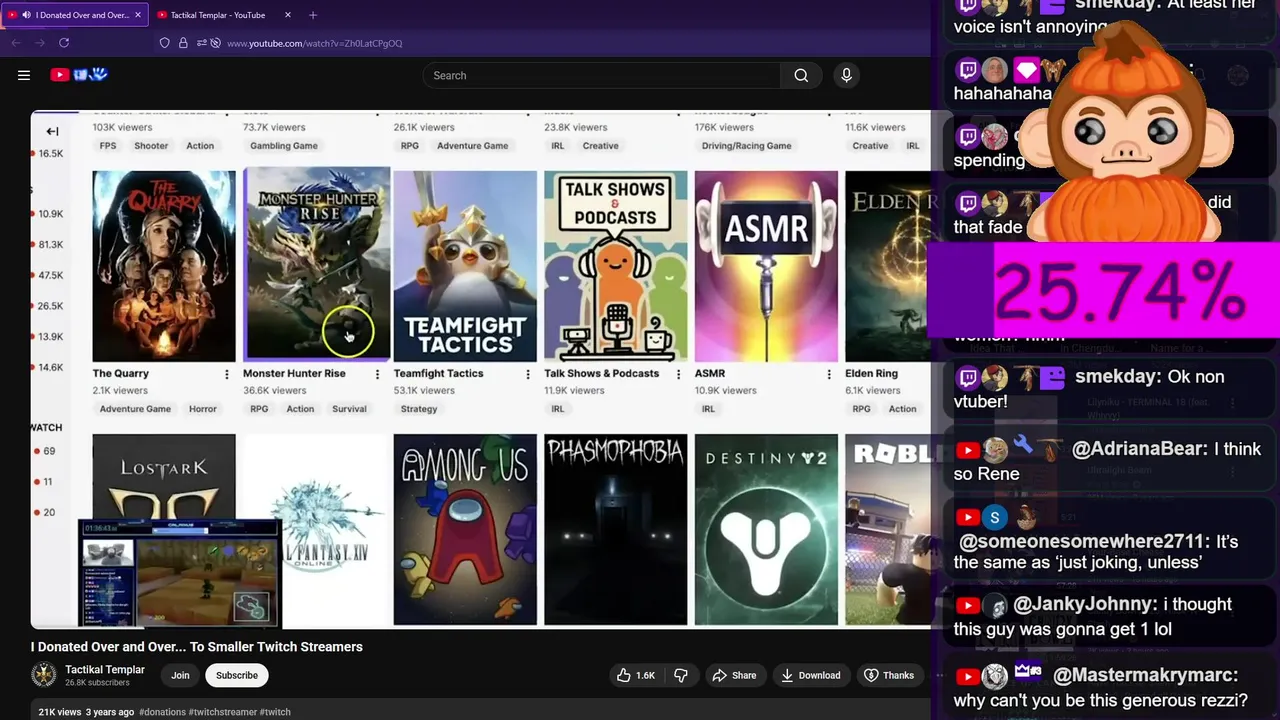Click the Phasmophobia cover in video
Screen dimensions: 1280x720
pyautogui.click(x=615, y=529)
